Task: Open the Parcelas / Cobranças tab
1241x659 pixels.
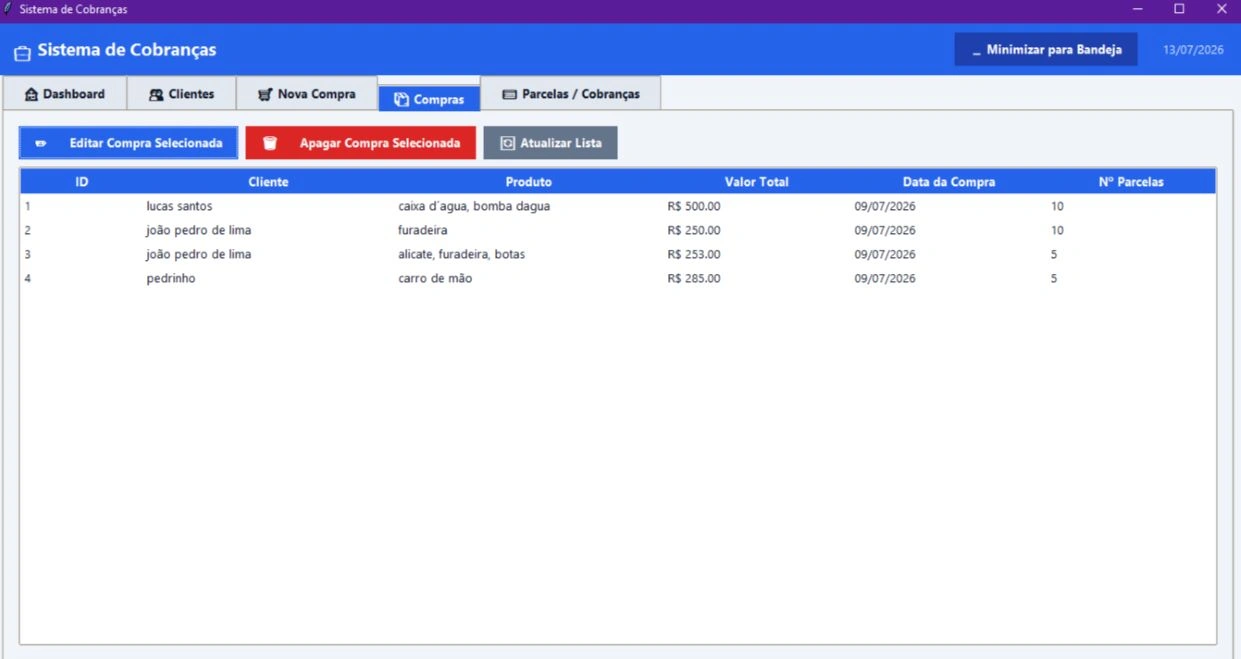Action: pyautogui.click(x=571, y=94)
